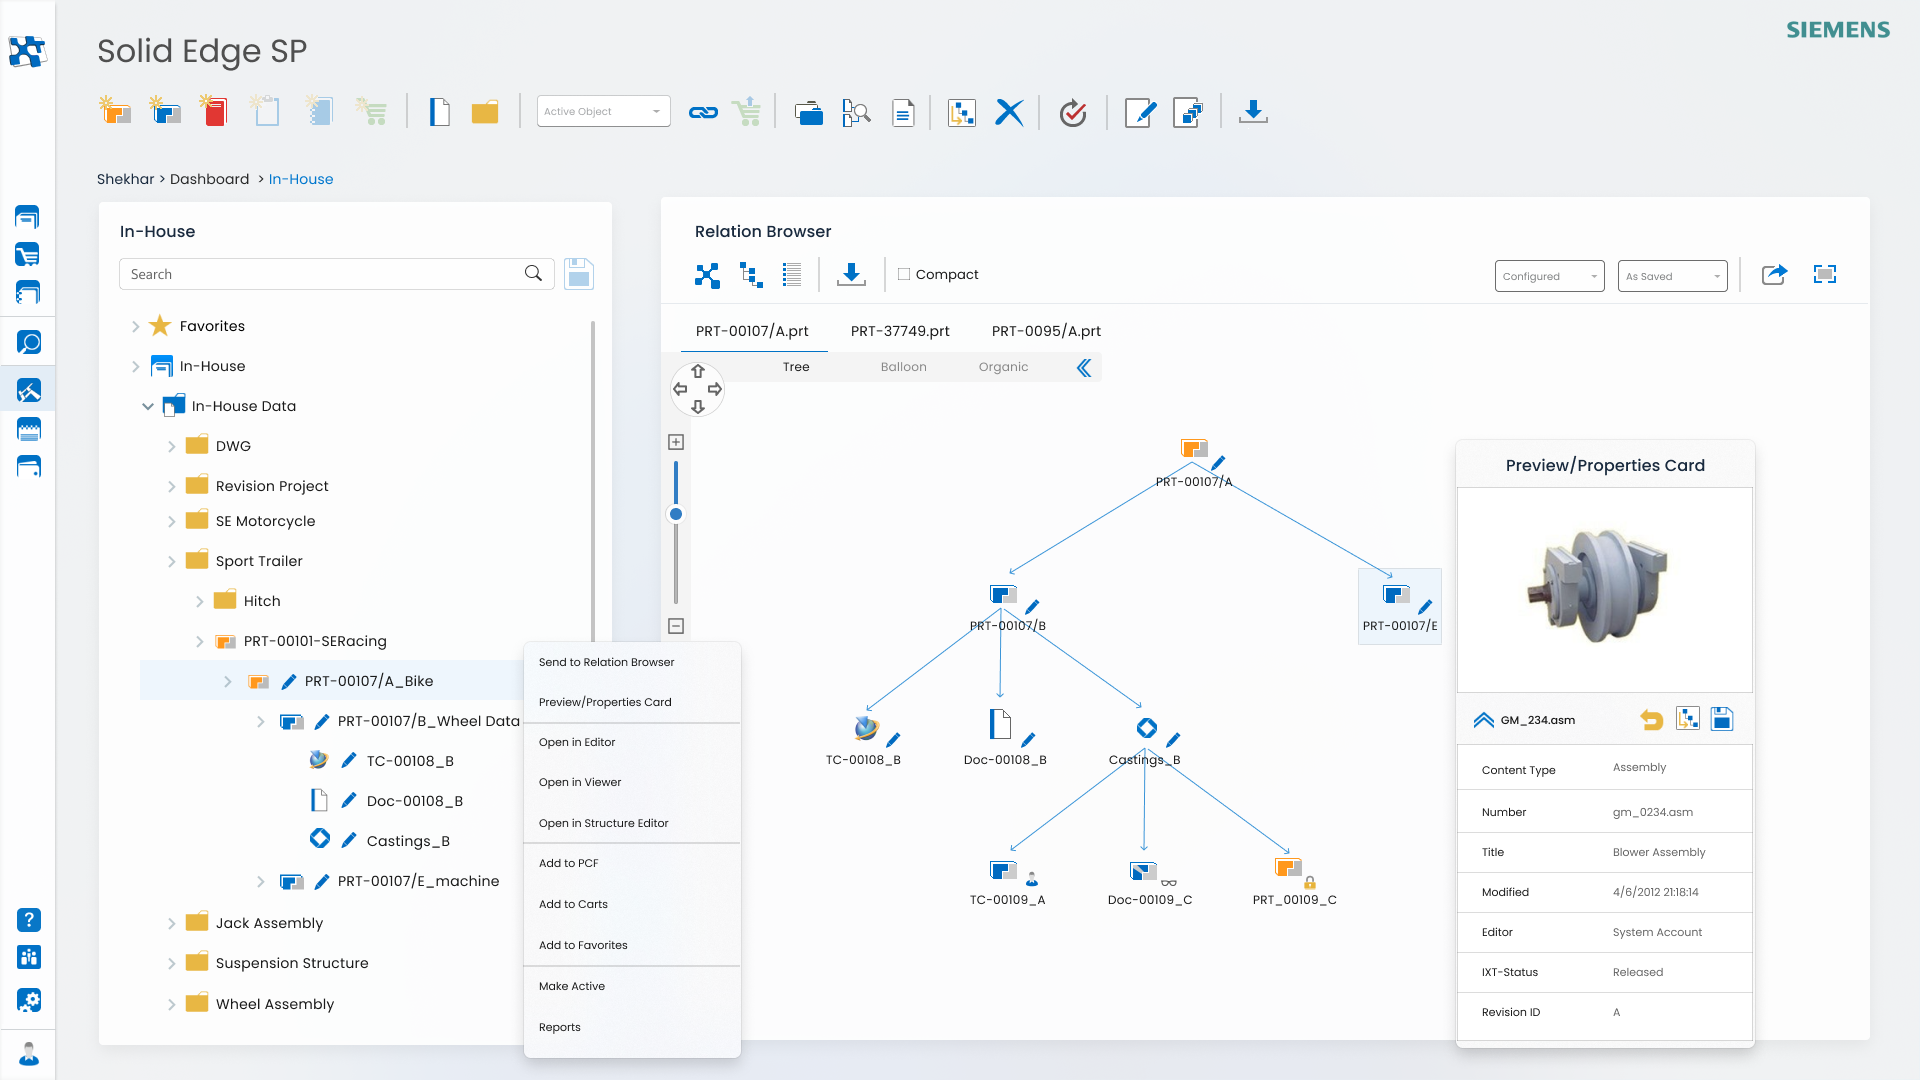Click the pan up arrow on navigator
This screenshot has width=1920, height=1080.
click(x=698, y=371)
